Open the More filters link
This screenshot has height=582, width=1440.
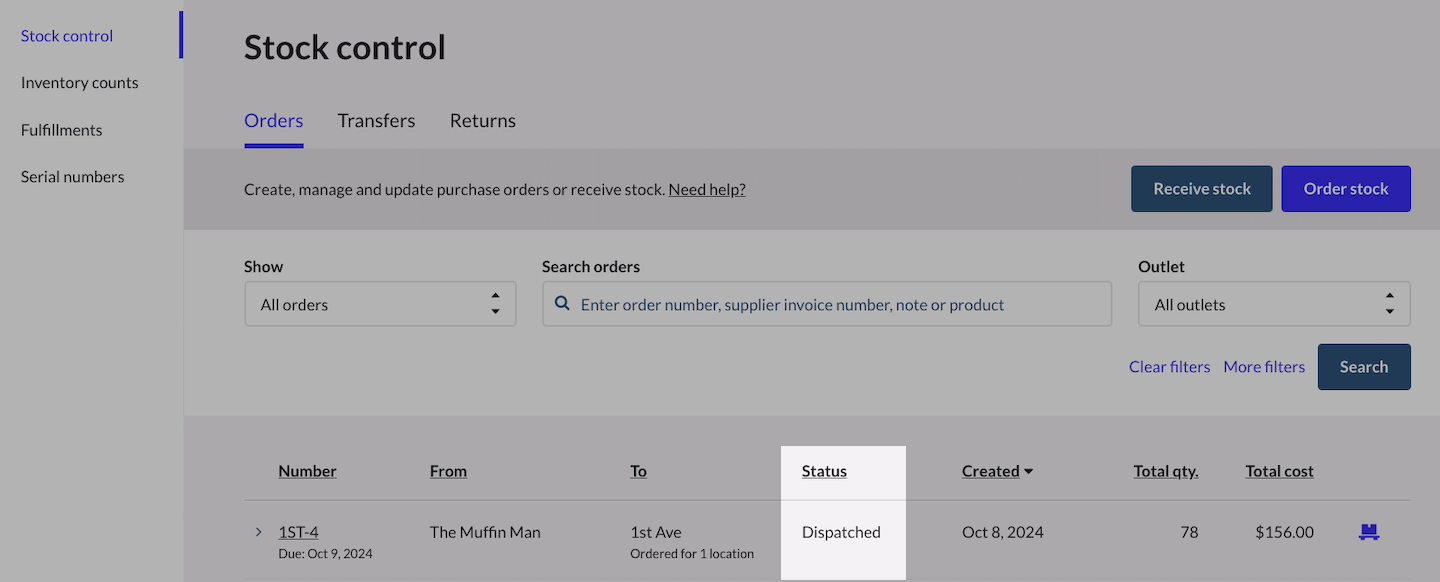pyautogui.click(x=1264, y=367)
